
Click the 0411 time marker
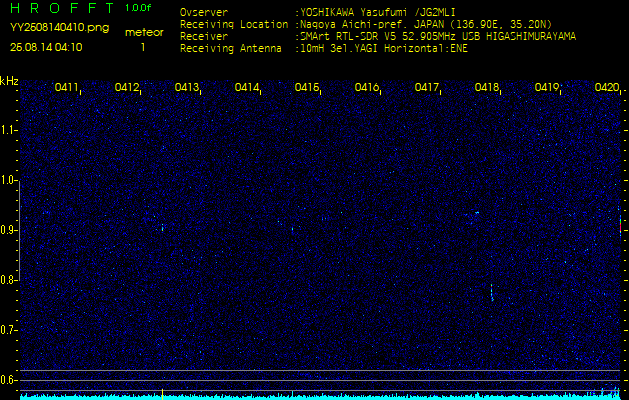(x=66, y=87)
